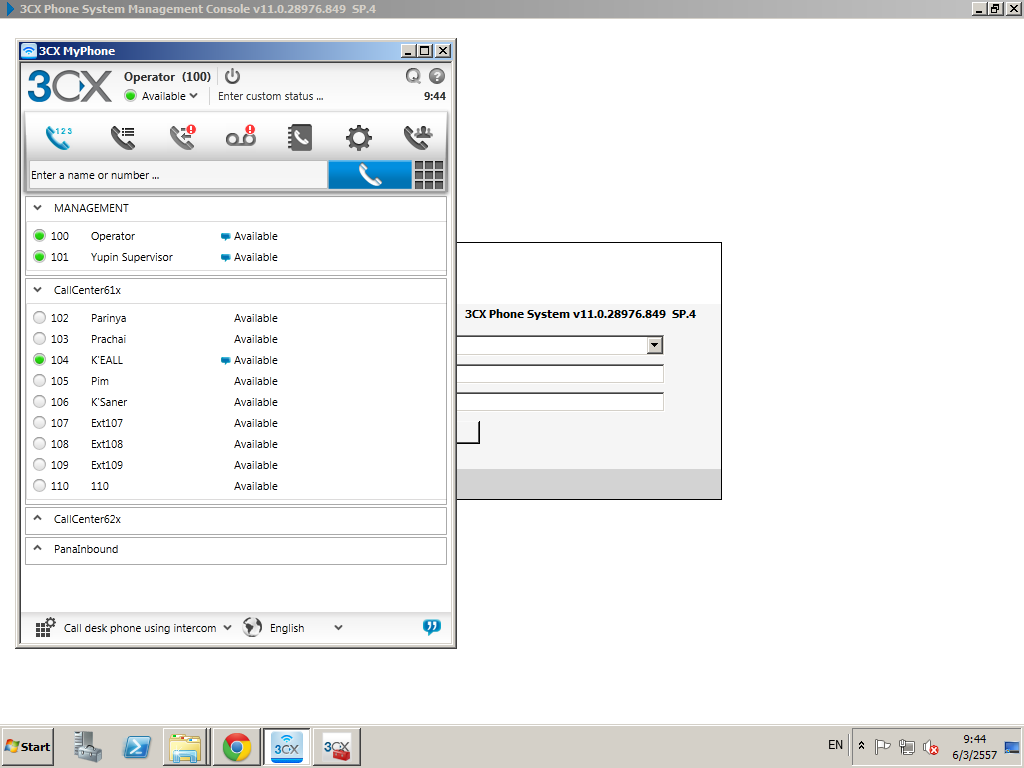Switch to 3CX Management Console taskbar item
1024x768 pixels.
click(337, 746)
